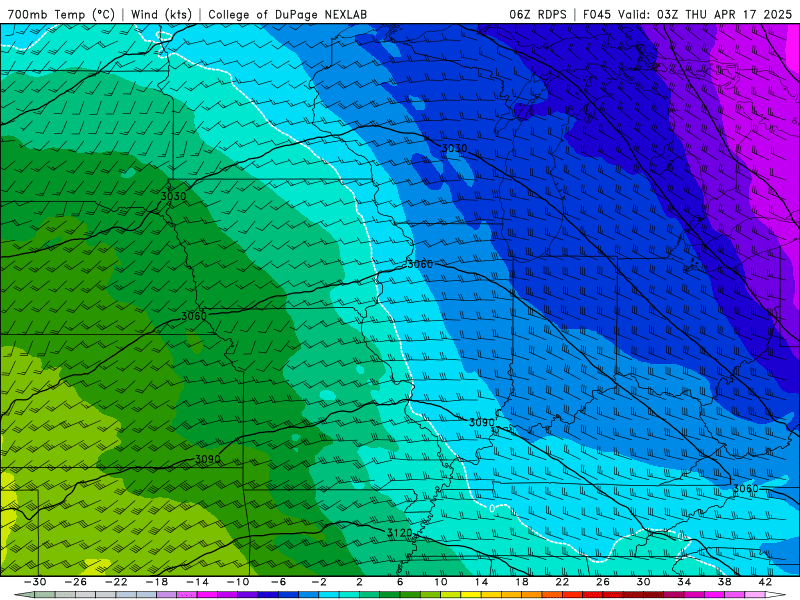The width and height of the screenshot is (800, 600).
Task: Click the 38 color scale label
Action: pos(724,582)
